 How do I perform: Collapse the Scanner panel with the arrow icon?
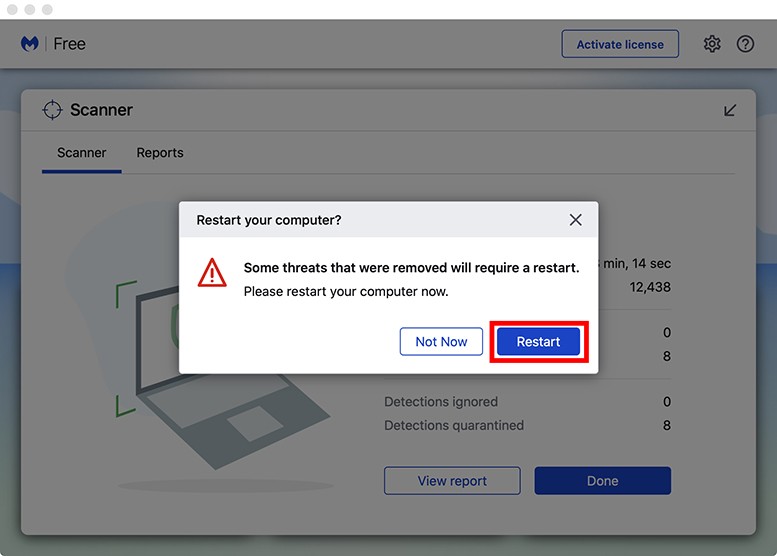tap(730, 110)
